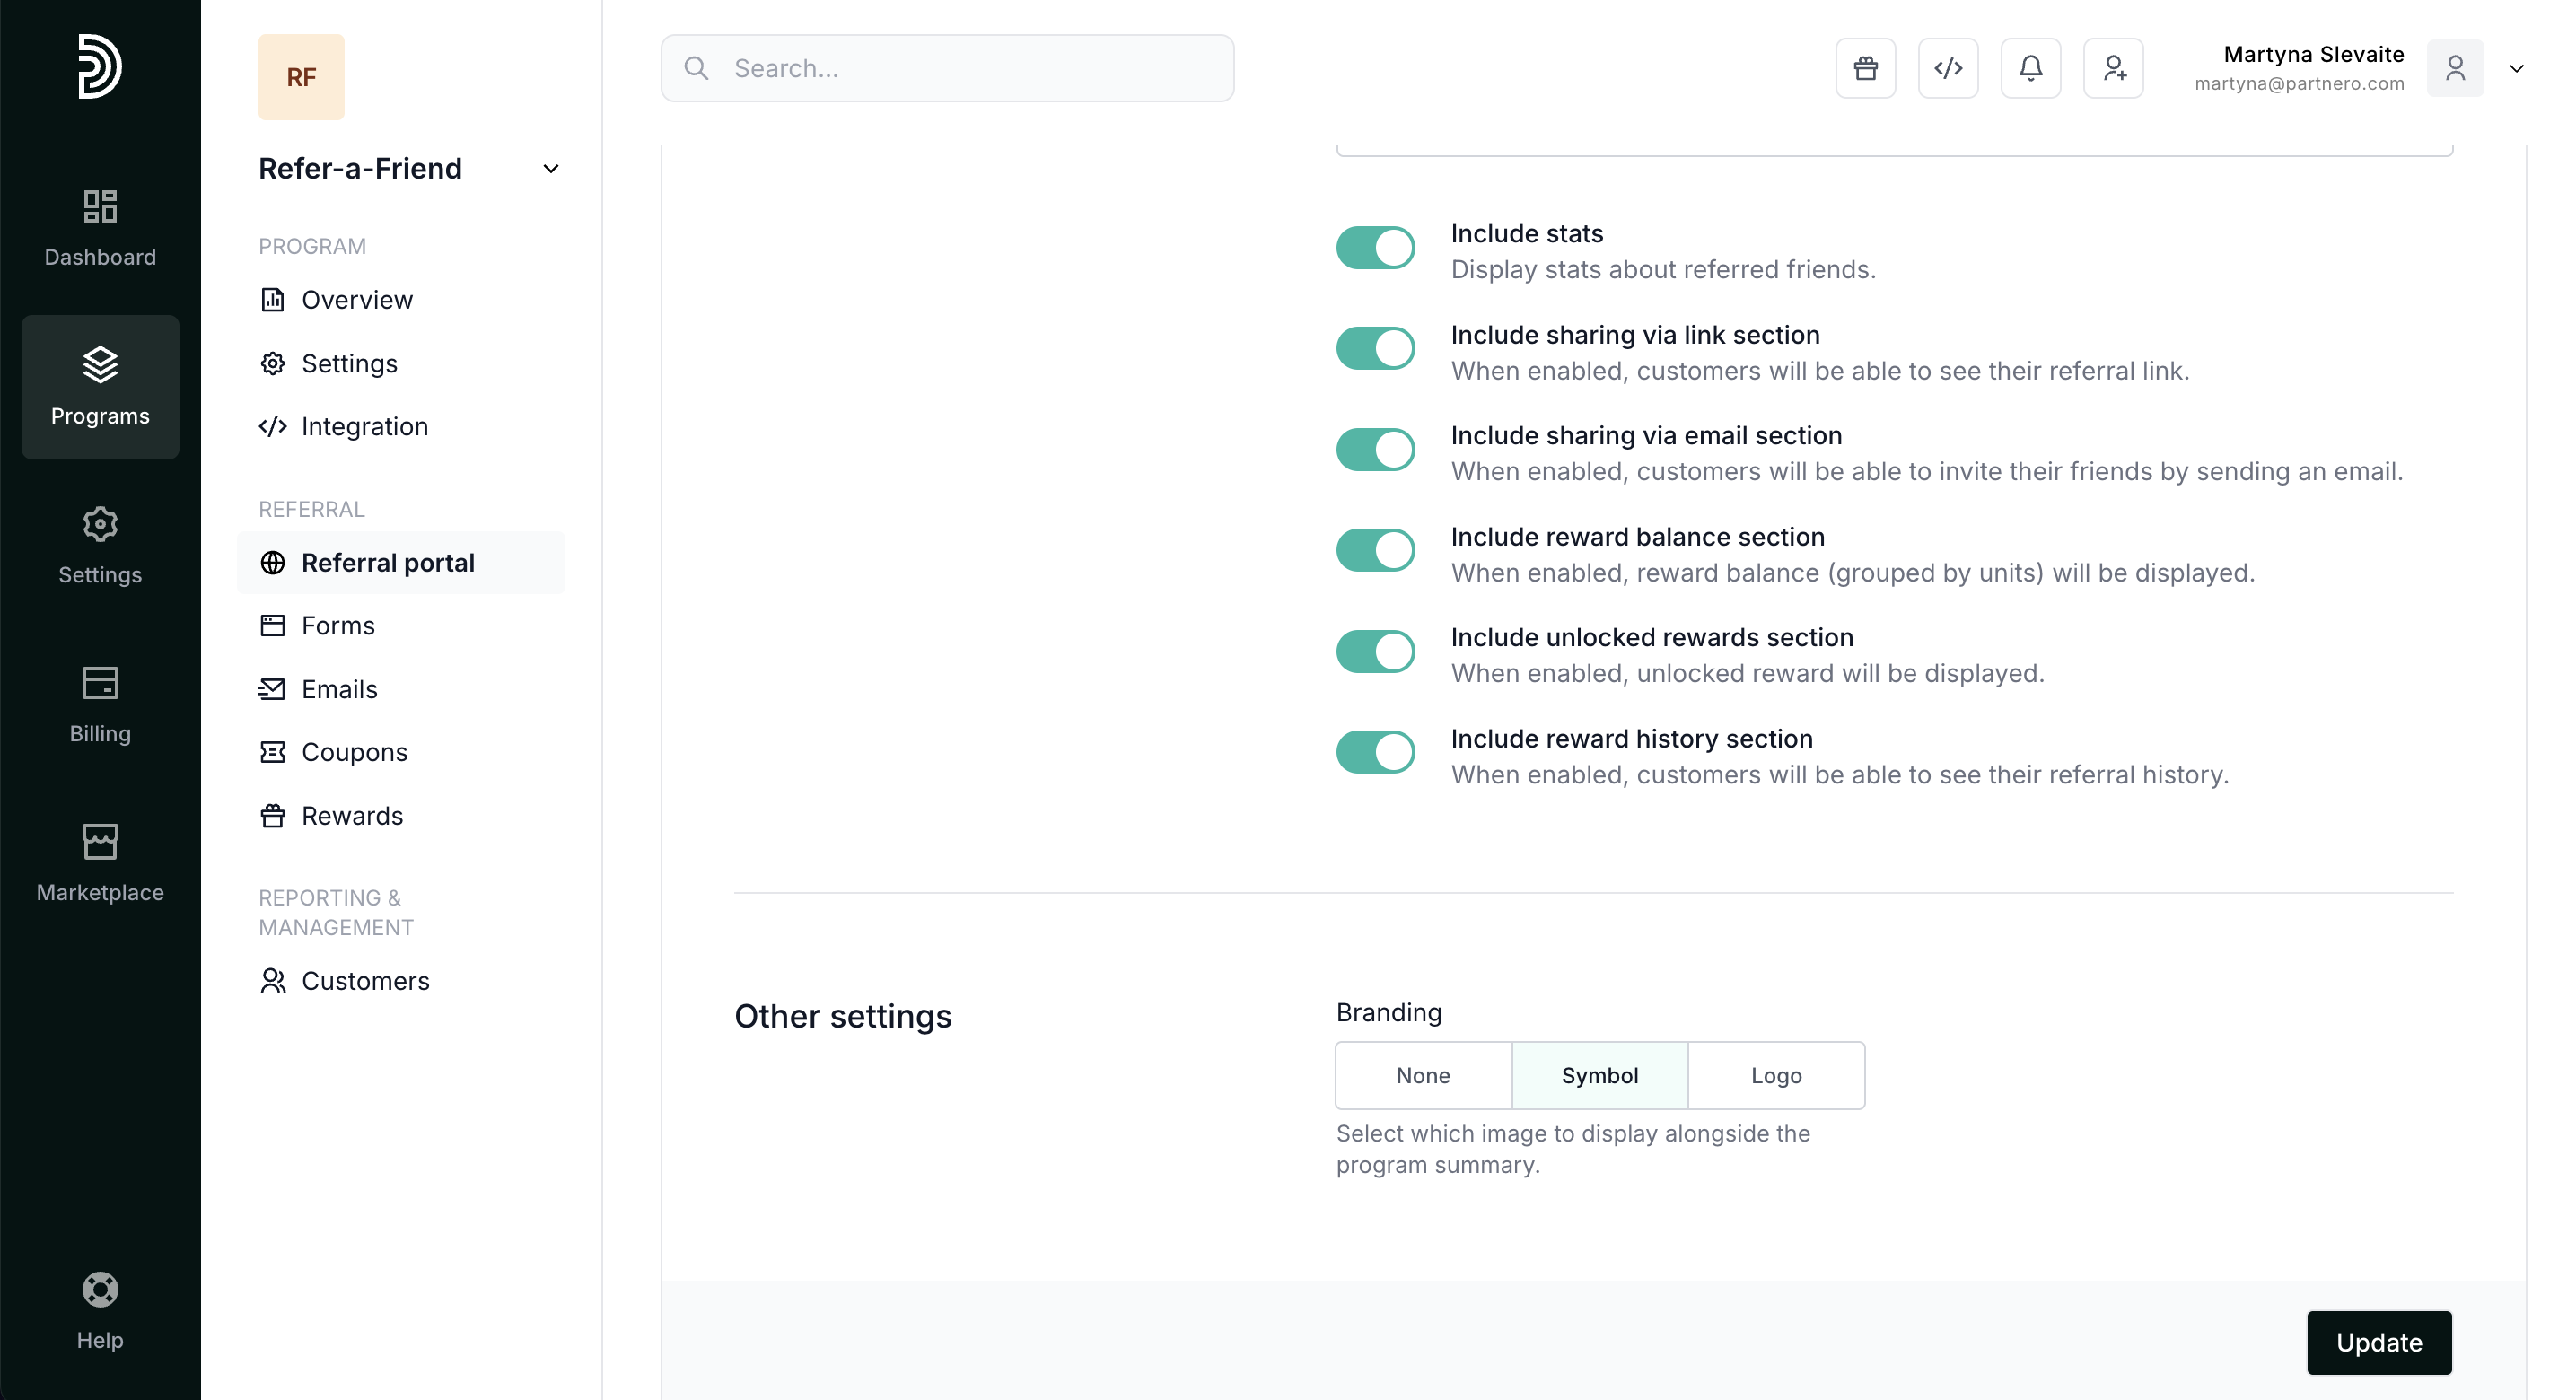
Task: Click the gift icon in the top bar
Action: pos(1865,68)
